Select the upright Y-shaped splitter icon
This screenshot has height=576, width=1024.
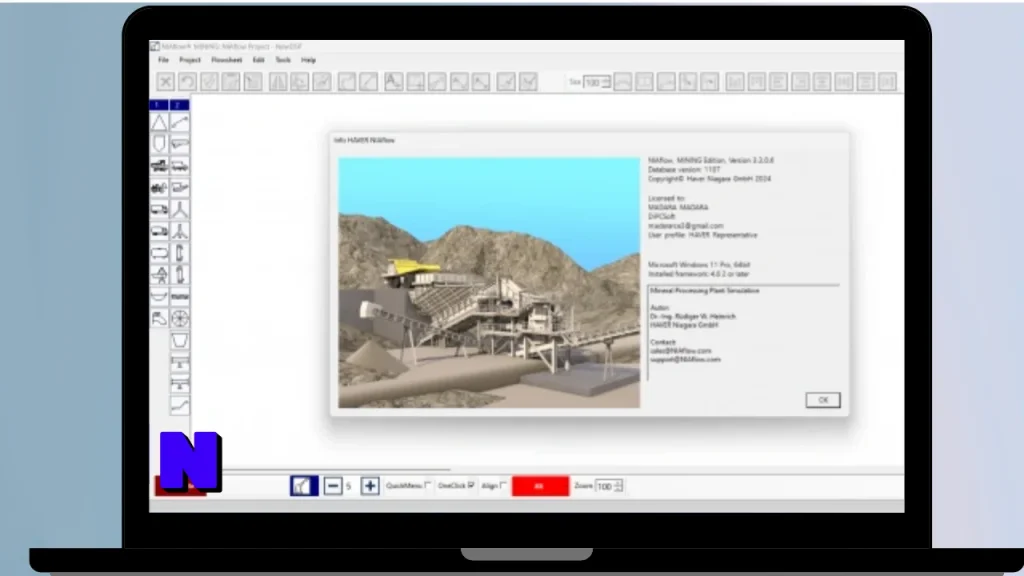pyautogui.click(x=180, y=209)
